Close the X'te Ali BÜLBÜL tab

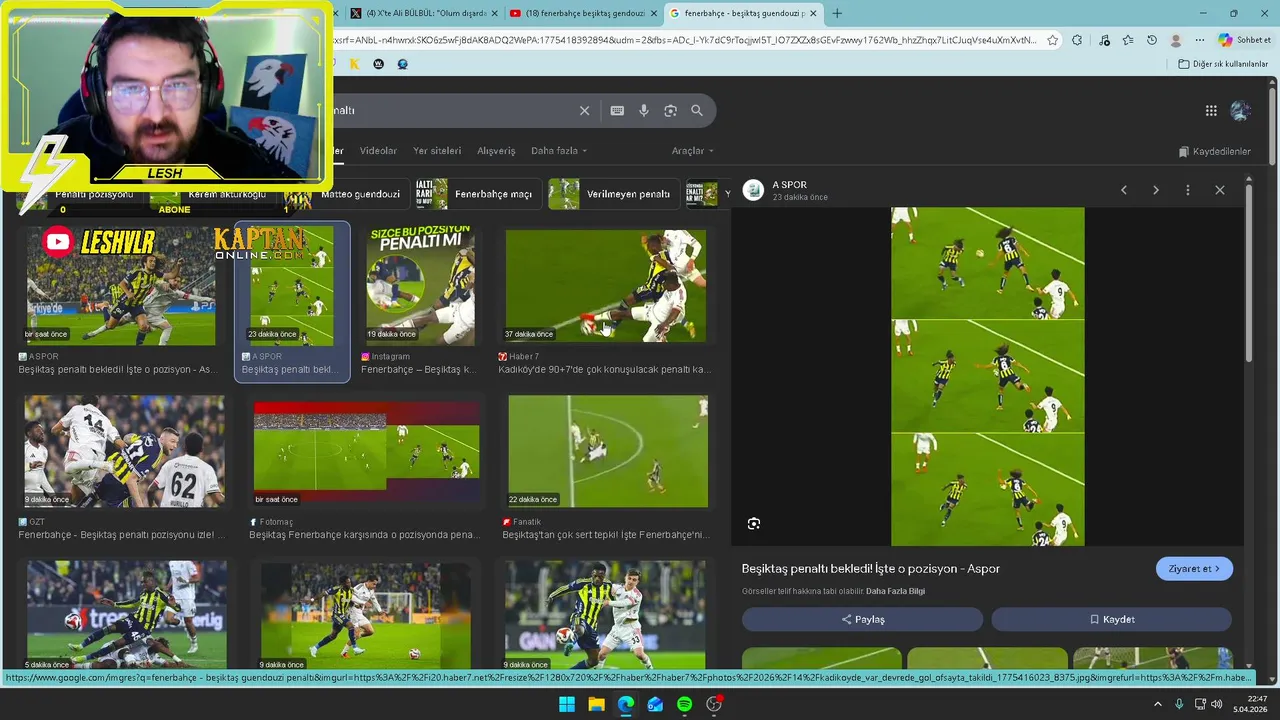pyautogui.click(x=494, y=13)
